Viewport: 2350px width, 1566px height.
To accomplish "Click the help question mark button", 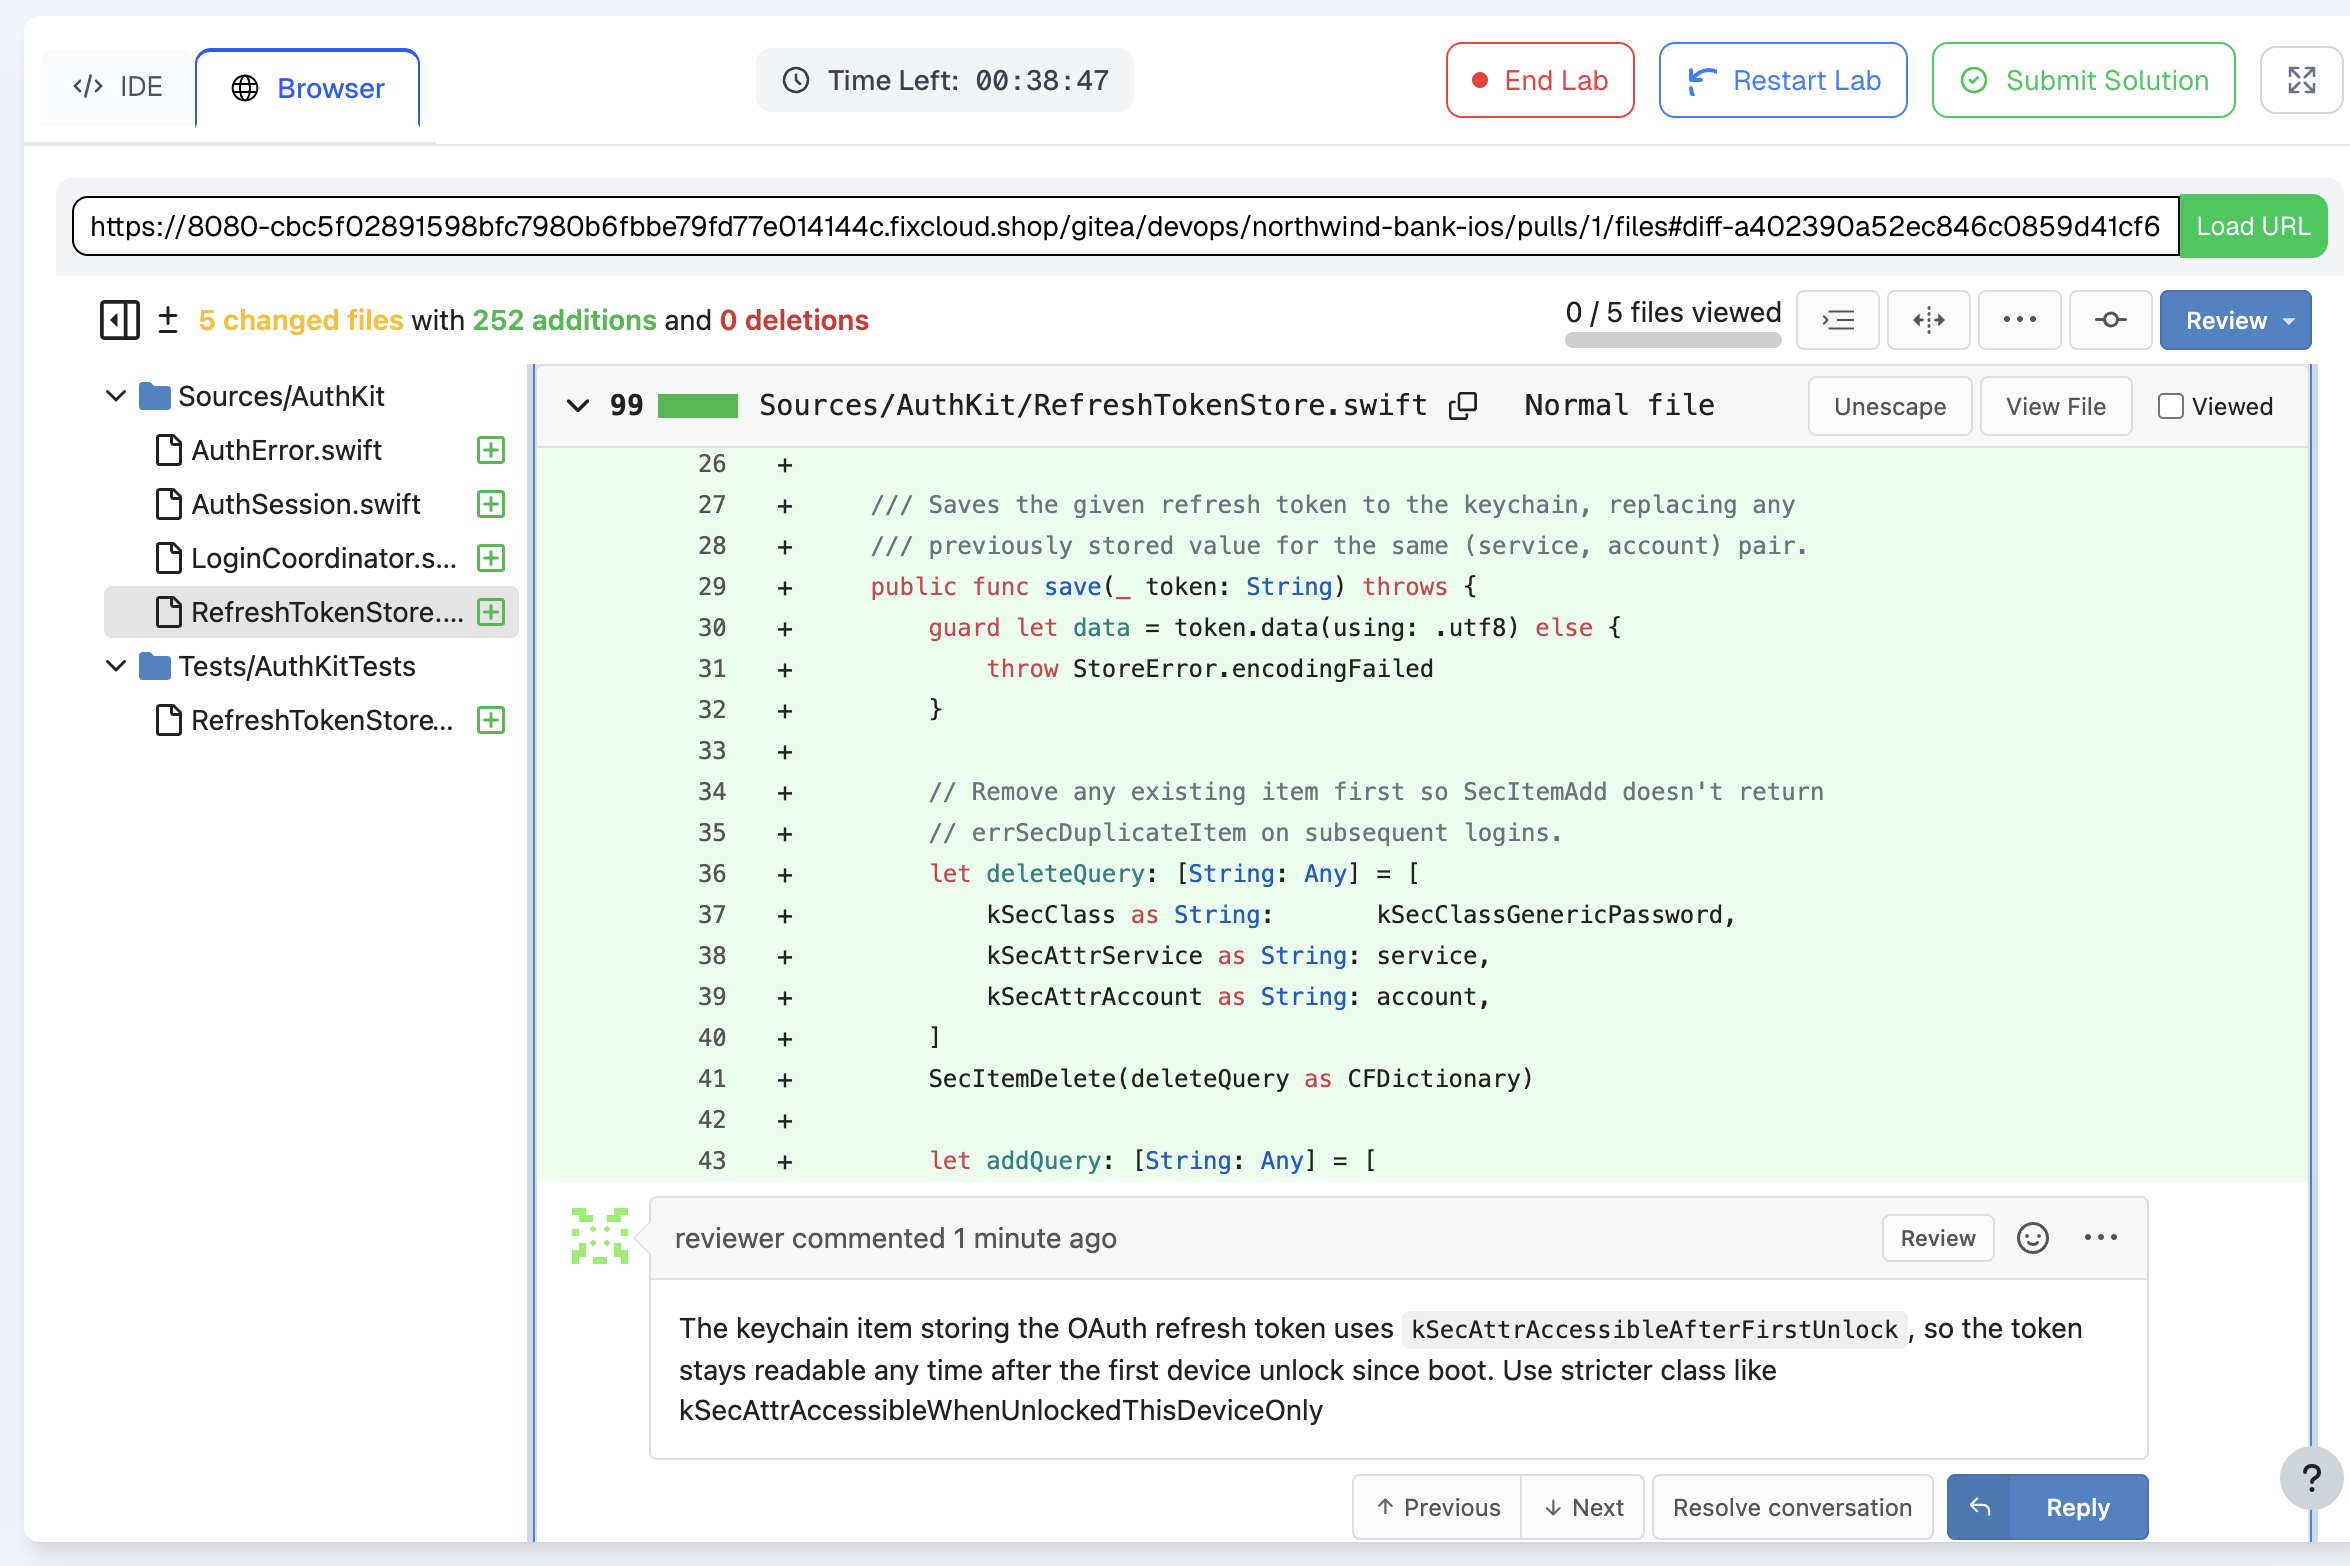I will (2311, 1478).
